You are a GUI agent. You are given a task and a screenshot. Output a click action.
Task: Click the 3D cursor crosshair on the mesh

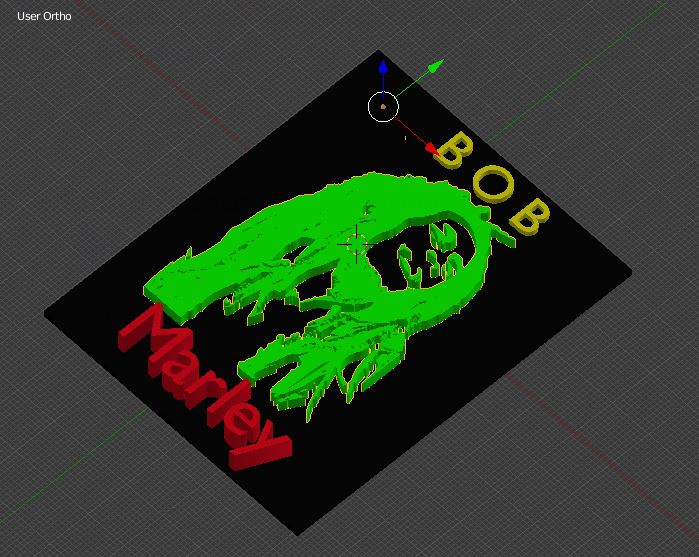tap(357, 244)
